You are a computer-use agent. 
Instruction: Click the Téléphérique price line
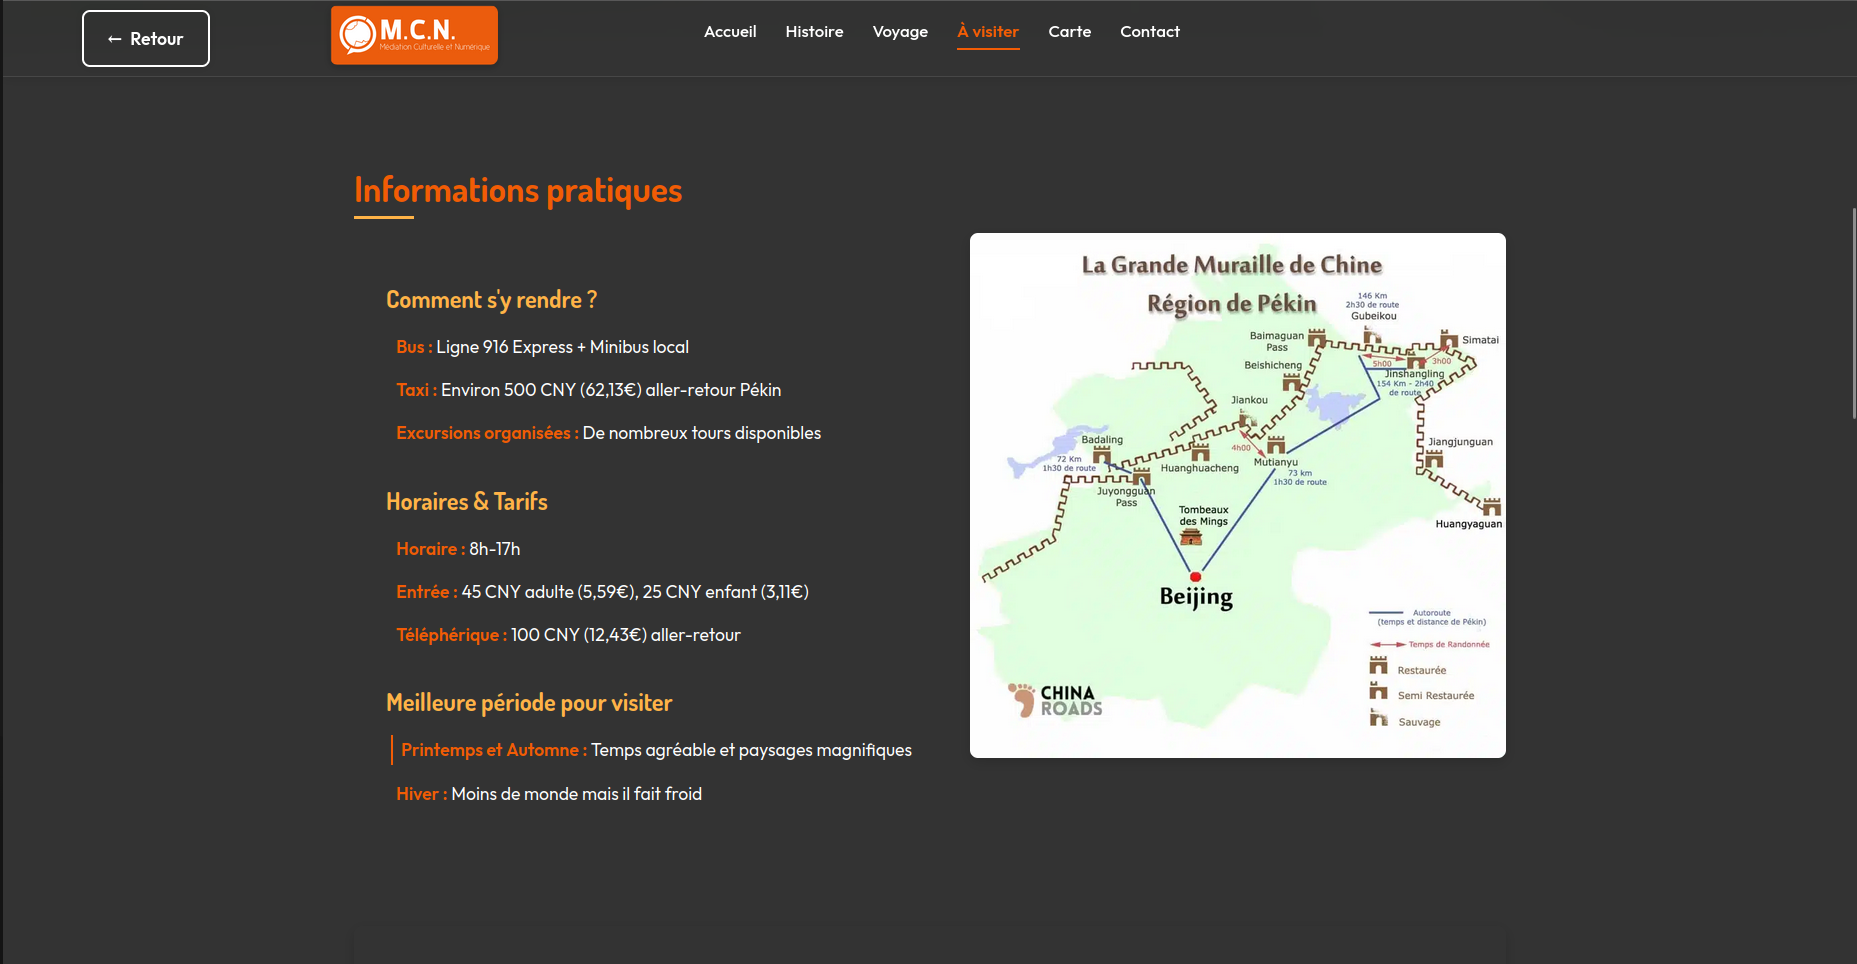coord(568,635)
